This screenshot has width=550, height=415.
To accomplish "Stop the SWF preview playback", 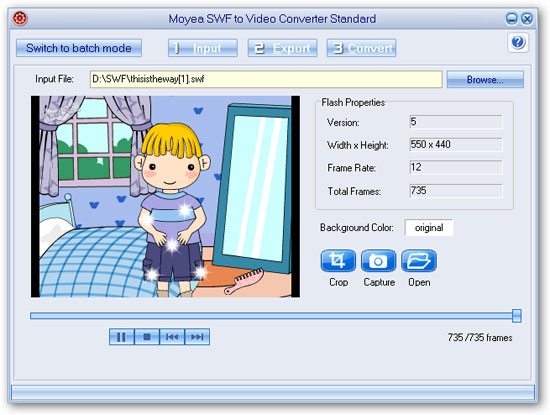I will tap(147, 337).
